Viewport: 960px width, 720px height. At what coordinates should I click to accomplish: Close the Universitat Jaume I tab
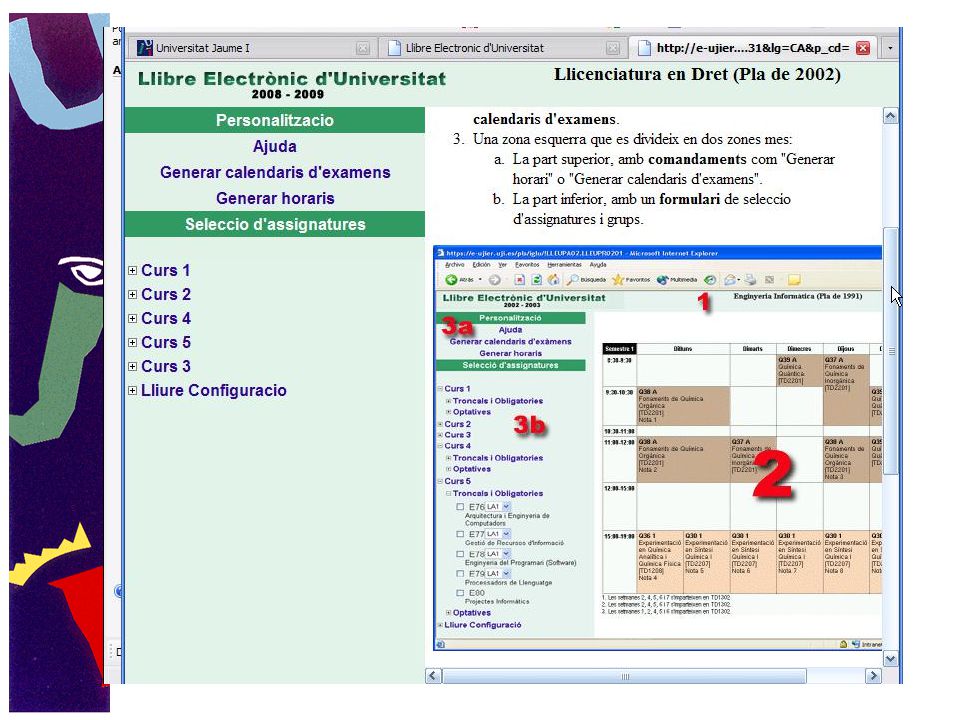click(362, 48)
